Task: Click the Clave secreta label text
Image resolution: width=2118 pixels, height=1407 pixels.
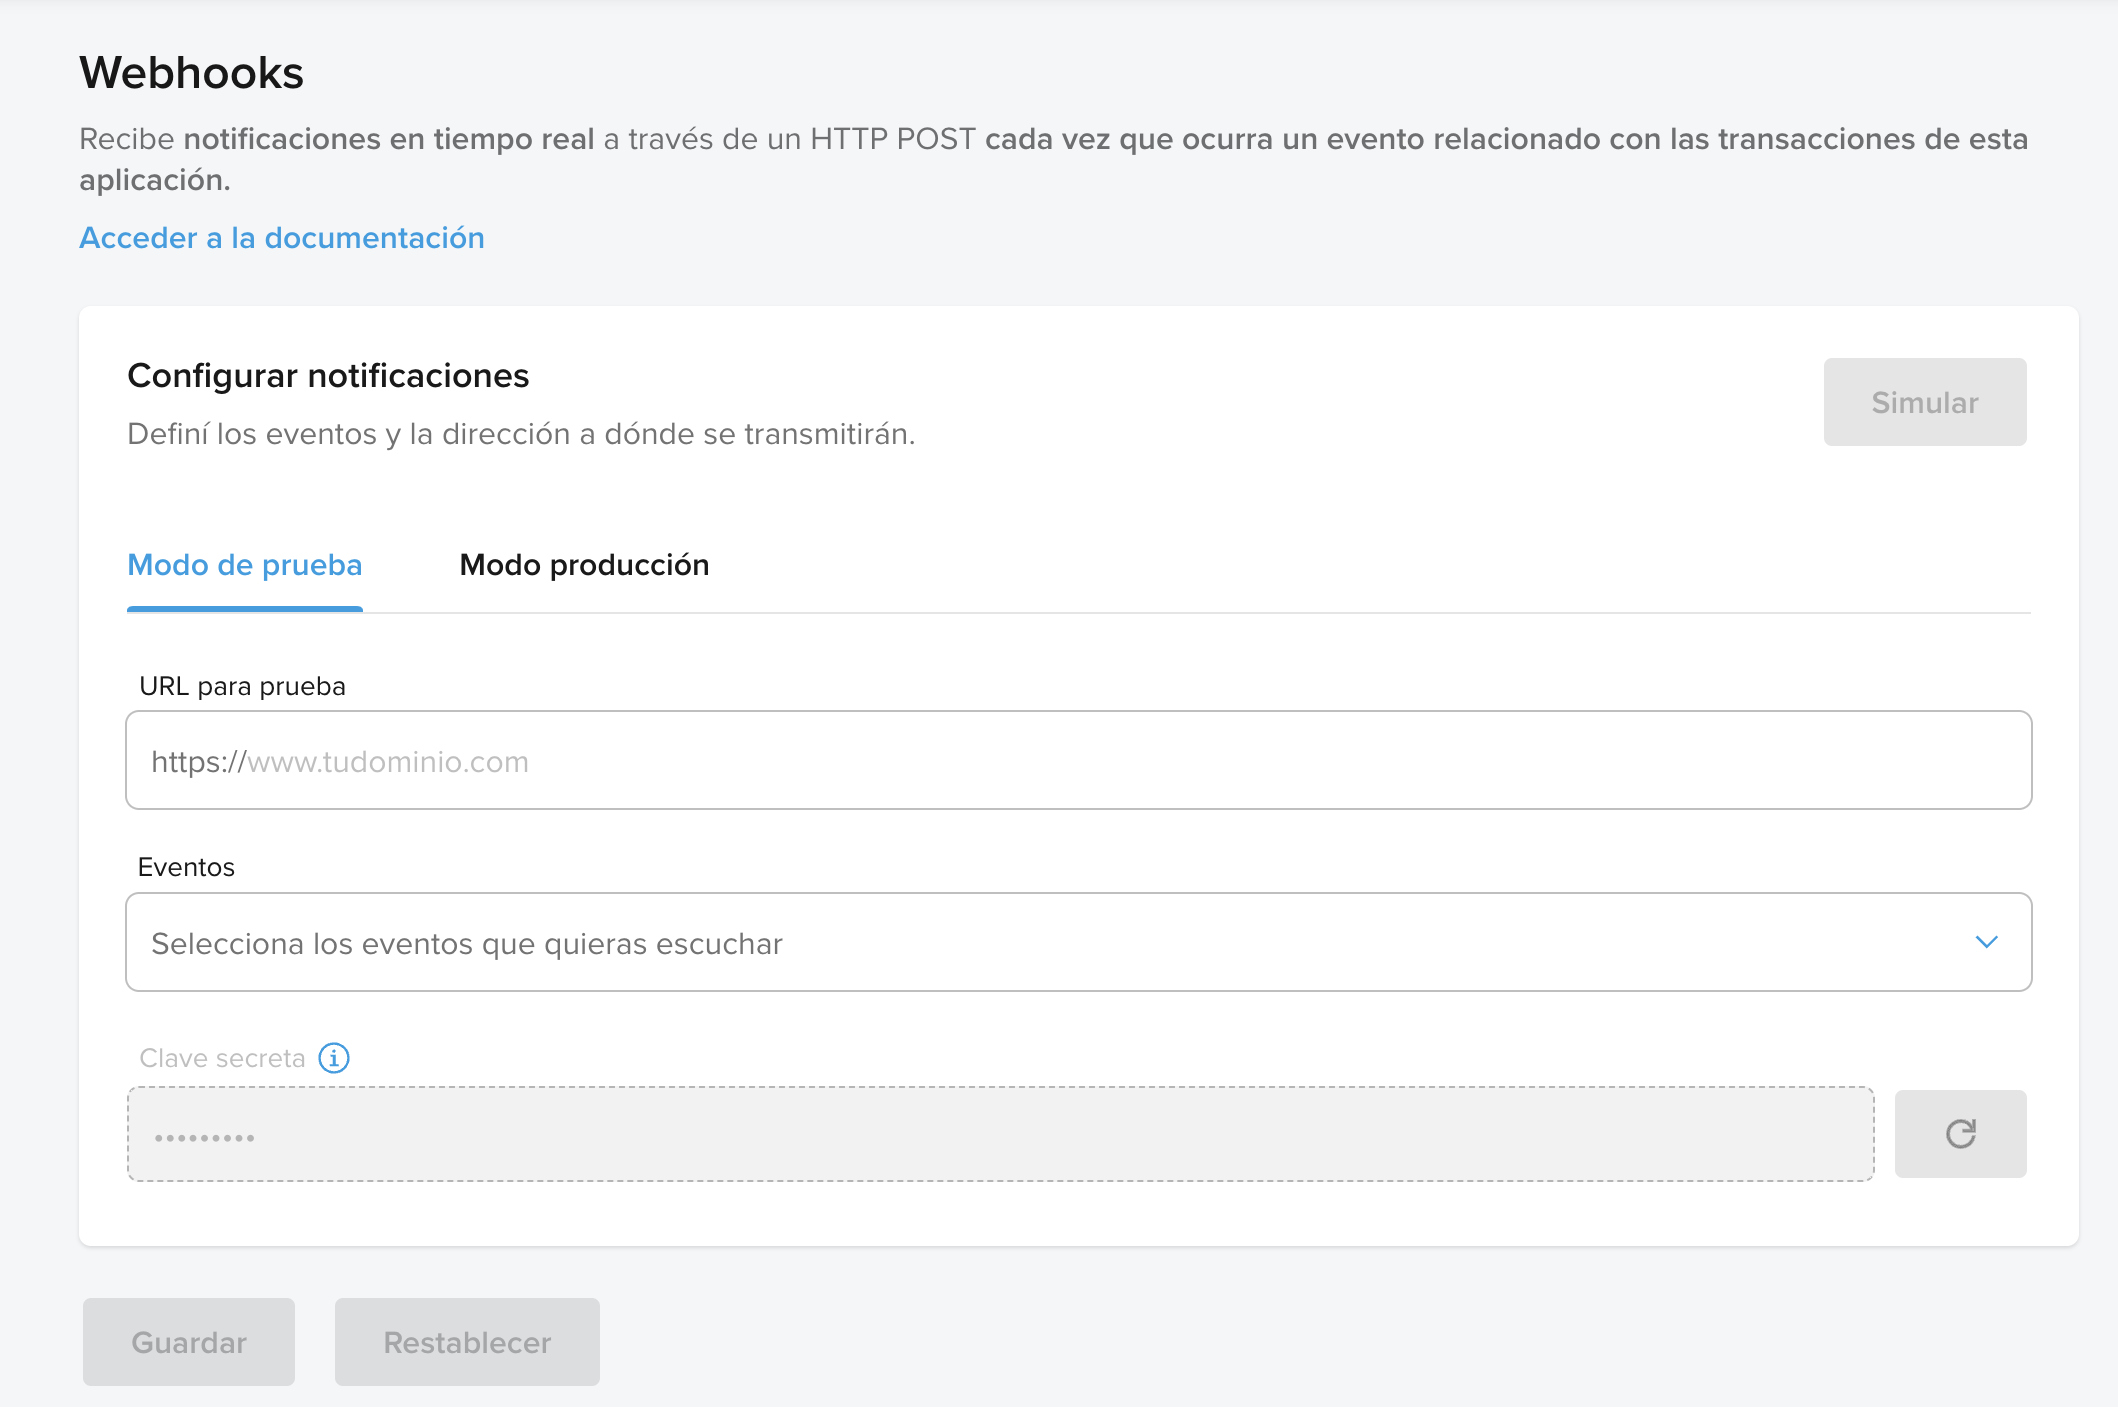Action: [x=222, y=1058]
